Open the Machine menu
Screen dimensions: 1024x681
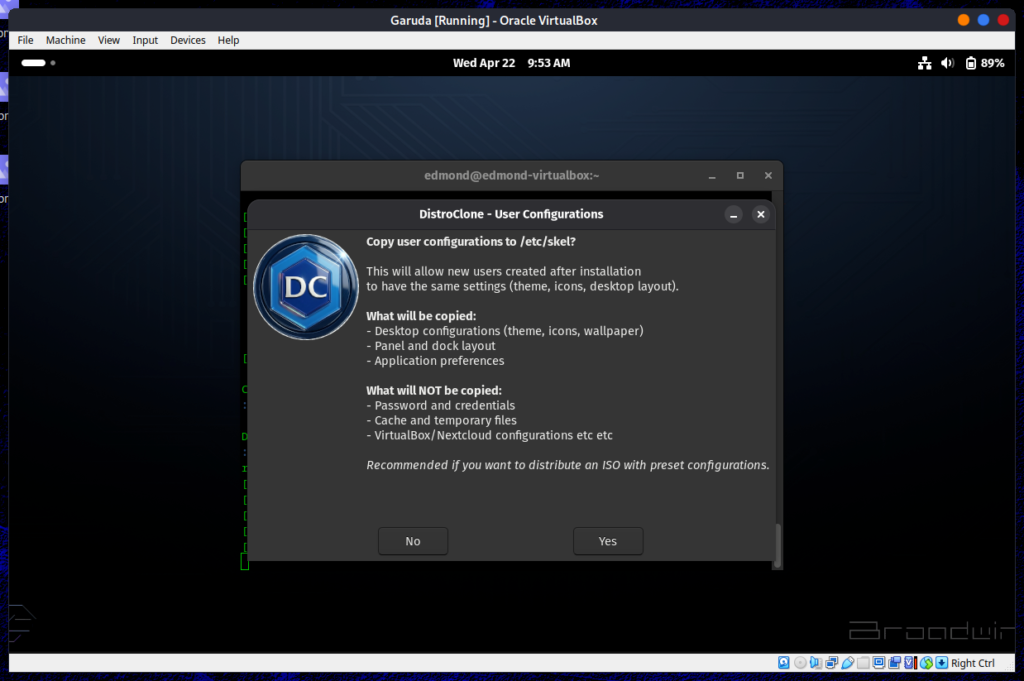(65, 40)
